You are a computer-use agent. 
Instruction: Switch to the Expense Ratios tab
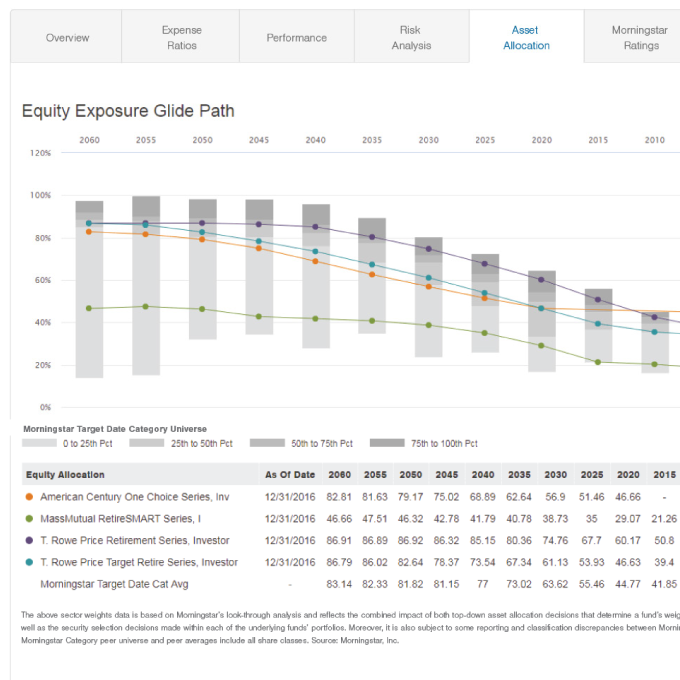[181, 38]
